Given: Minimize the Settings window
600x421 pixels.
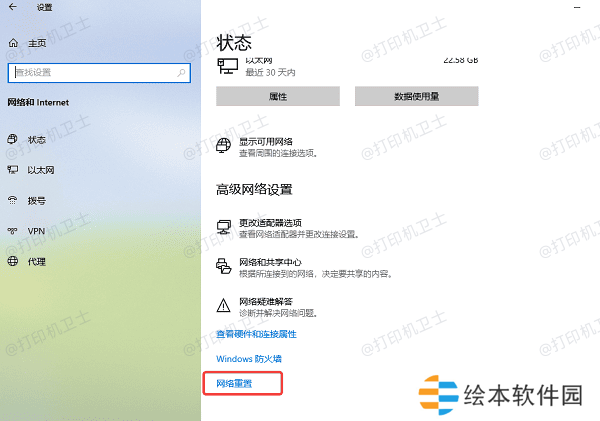Looking at the screenshot, I should 577,7.
